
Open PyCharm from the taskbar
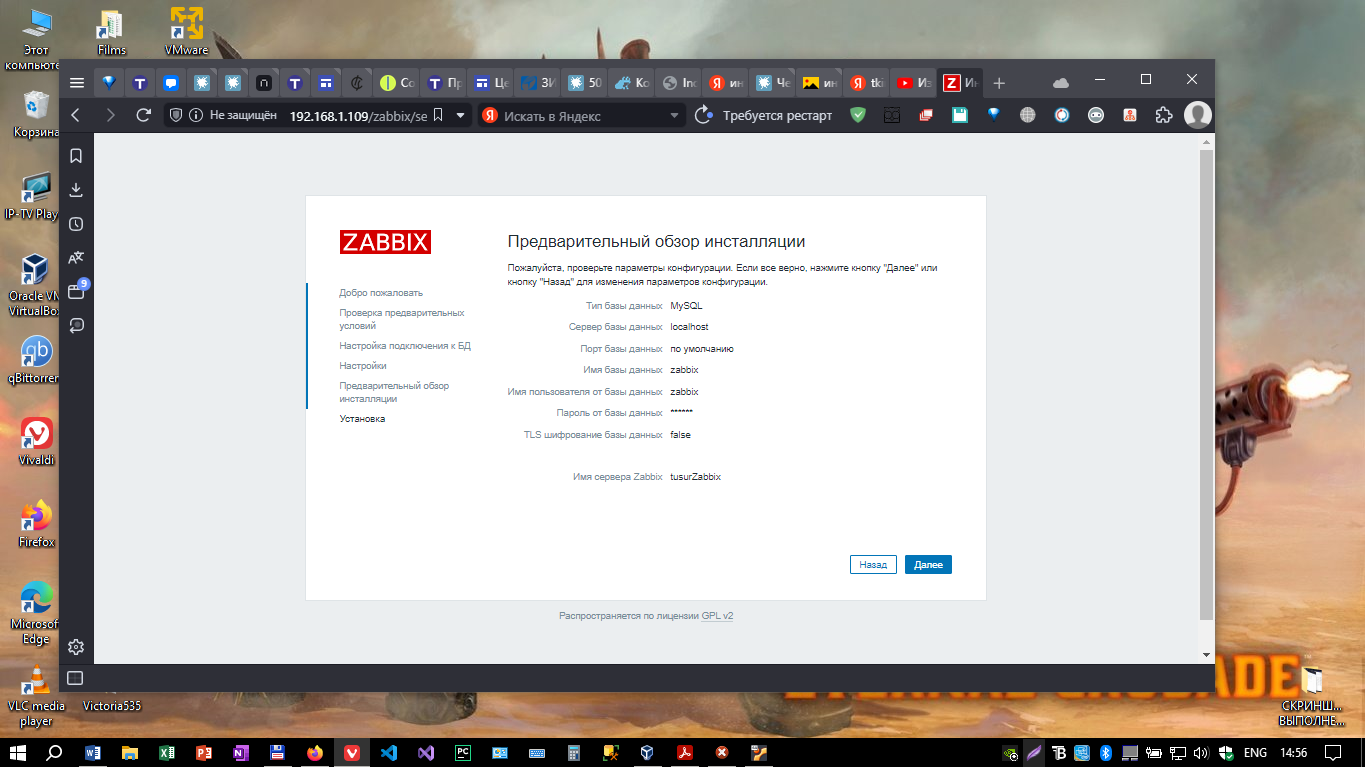(463, 752)
